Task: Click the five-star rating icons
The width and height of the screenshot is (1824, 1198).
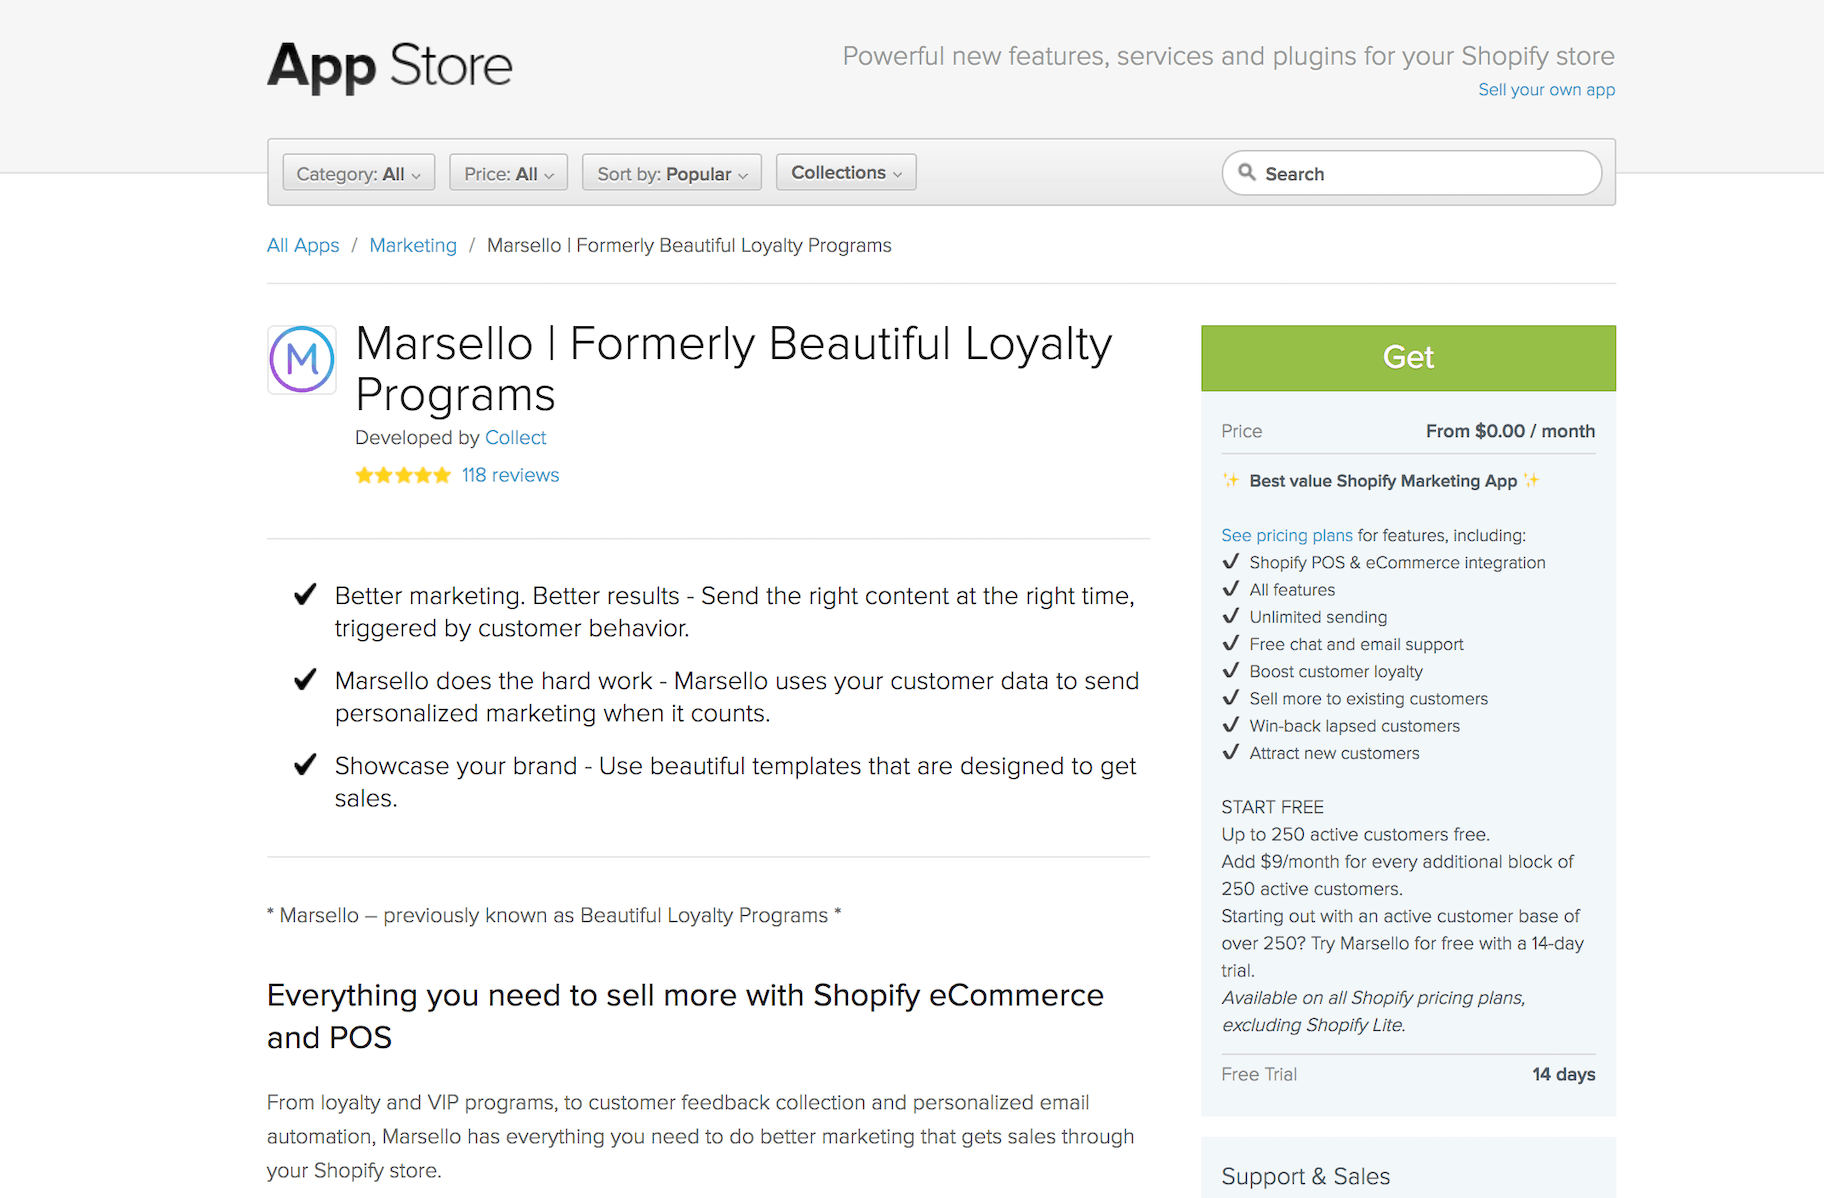Action: coord(403,475)
